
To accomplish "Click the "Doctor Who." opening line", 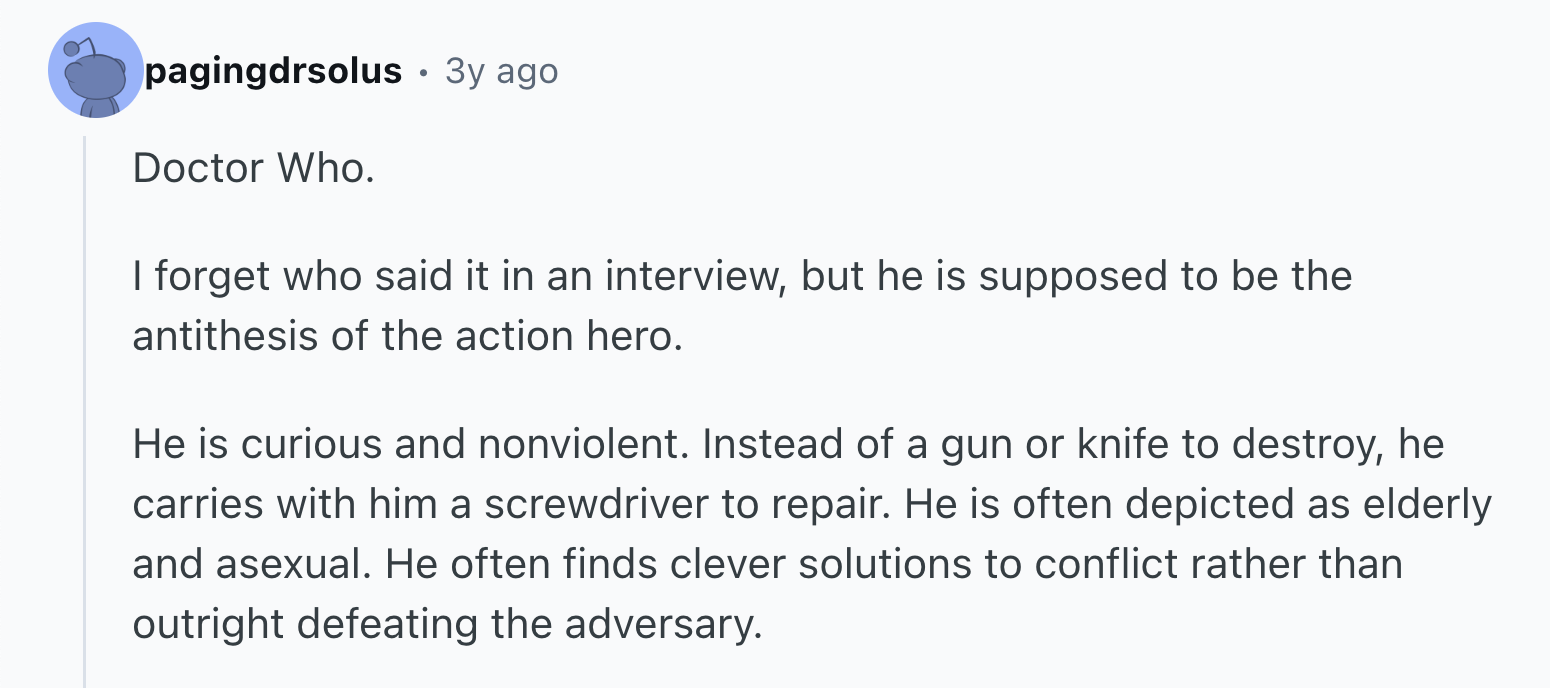I will (x=253, y=168).
